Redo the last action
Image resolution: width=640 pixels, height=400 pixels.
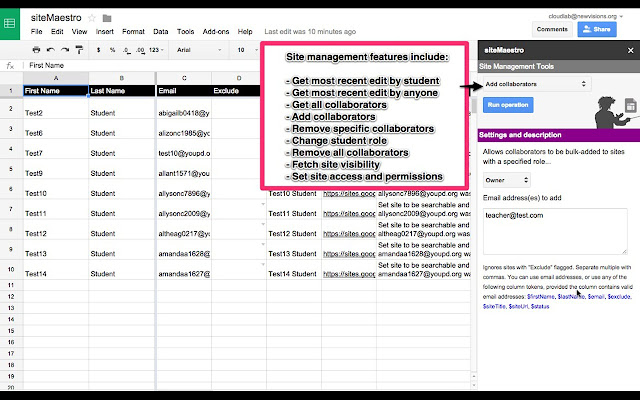click(65, 50)
